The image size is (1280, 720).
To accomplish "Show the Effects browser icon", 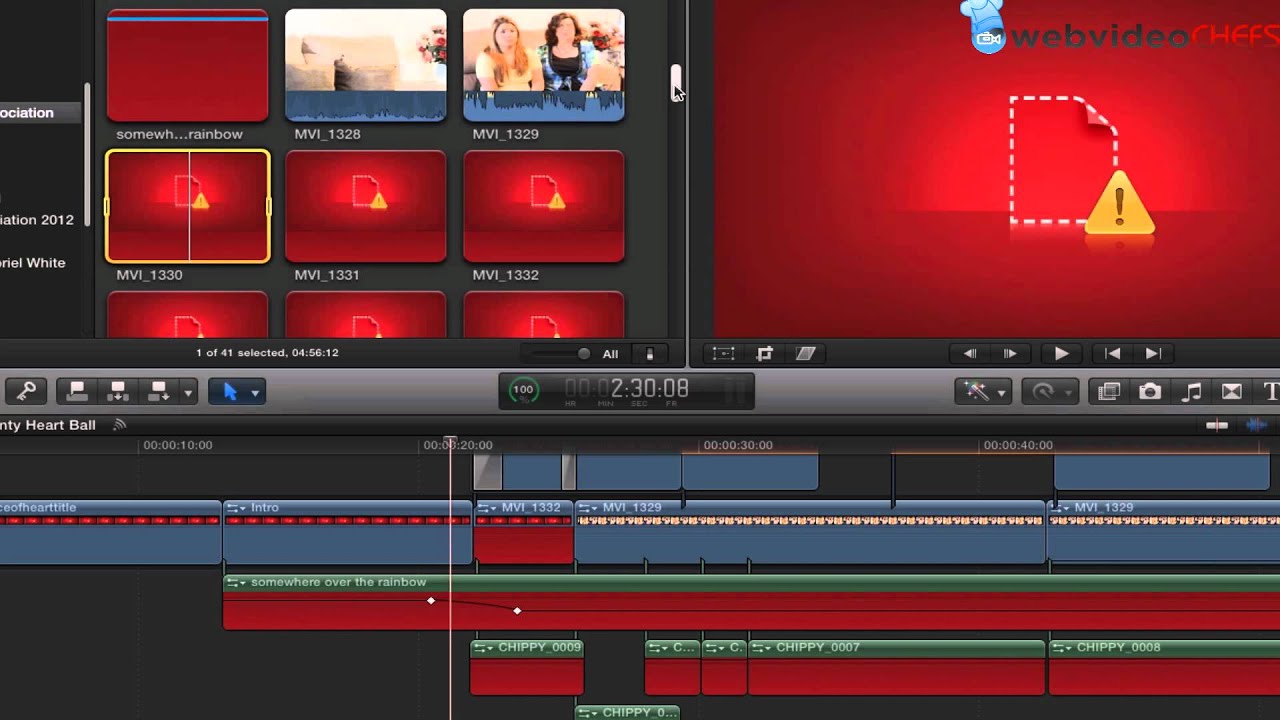I will pos(1109,392).
